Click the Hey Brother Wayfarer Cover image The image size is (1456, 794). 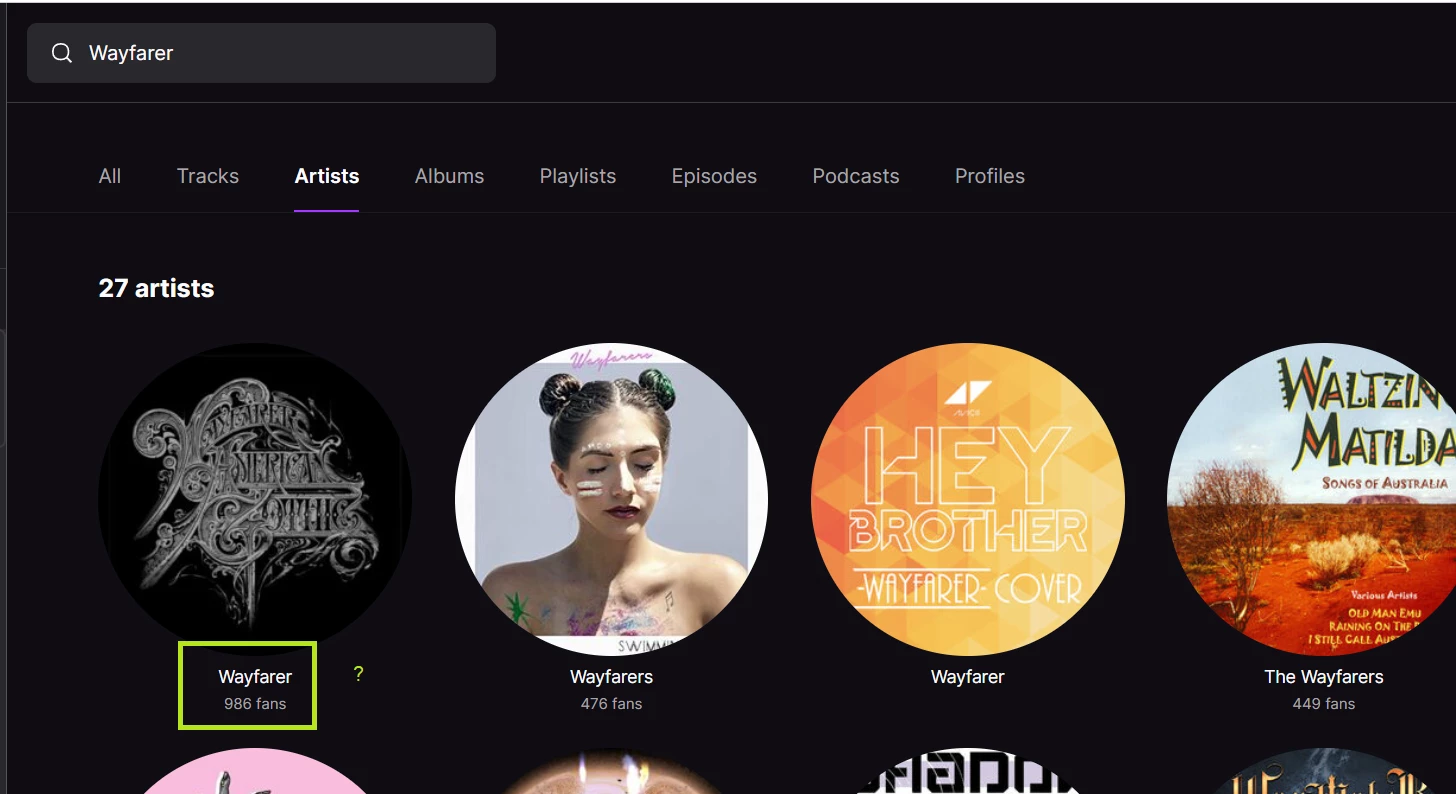(968, 500)
